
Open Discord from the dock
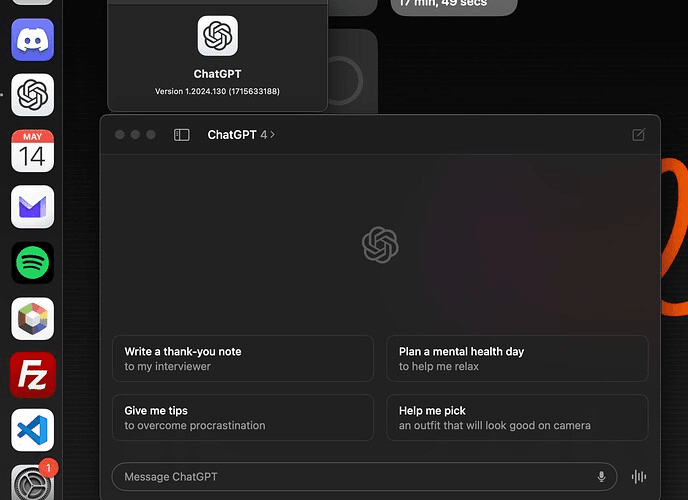[x=32, y=40]
